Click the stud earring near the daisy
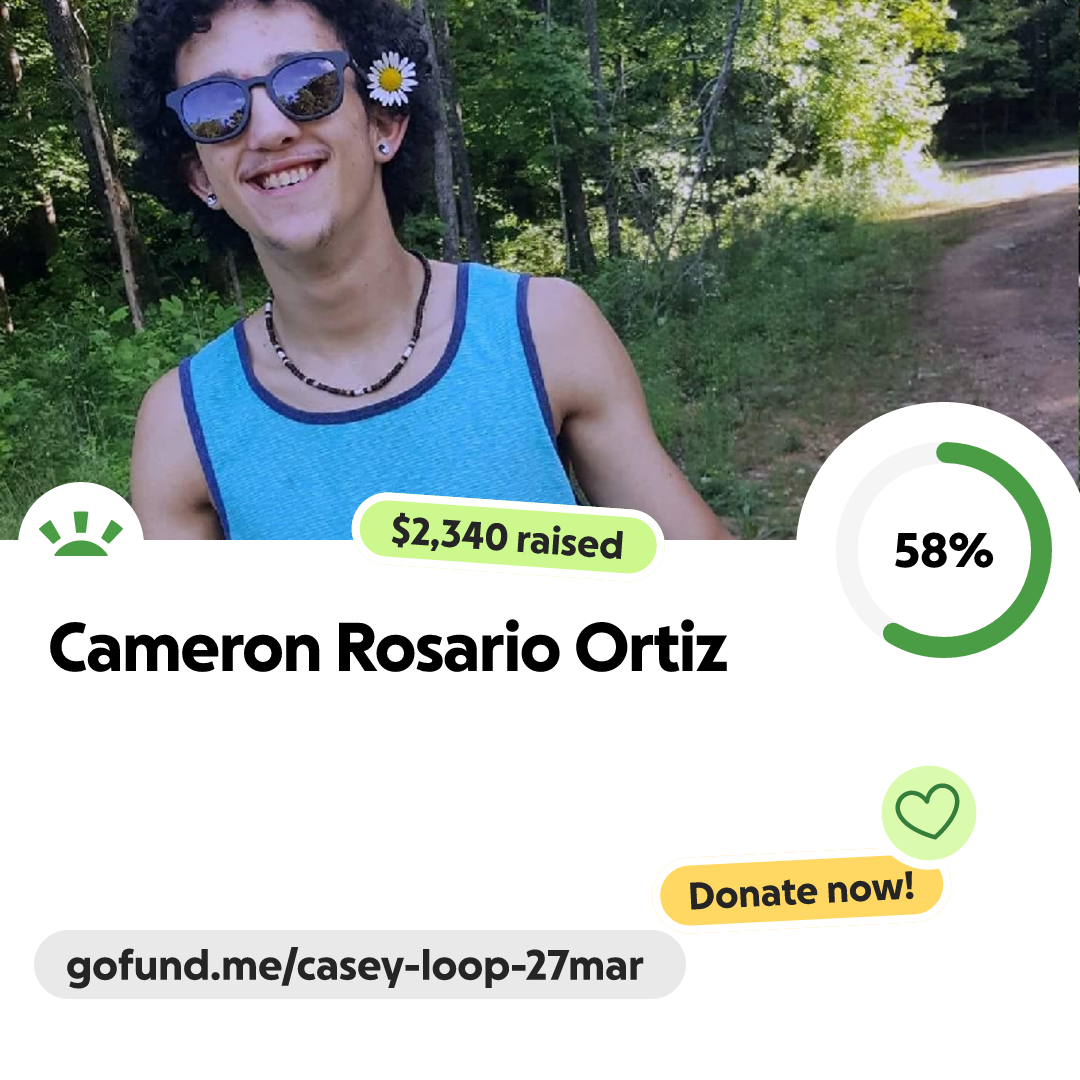This screenshot has width=1080, height=1080. pyautogui.click(x=384, y=148)
